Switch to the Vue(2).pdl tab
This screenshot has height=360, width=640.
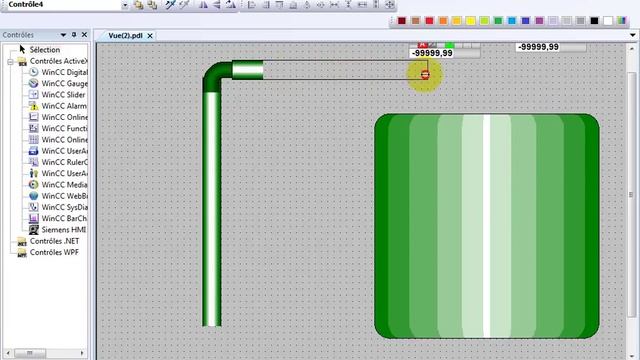125,36
